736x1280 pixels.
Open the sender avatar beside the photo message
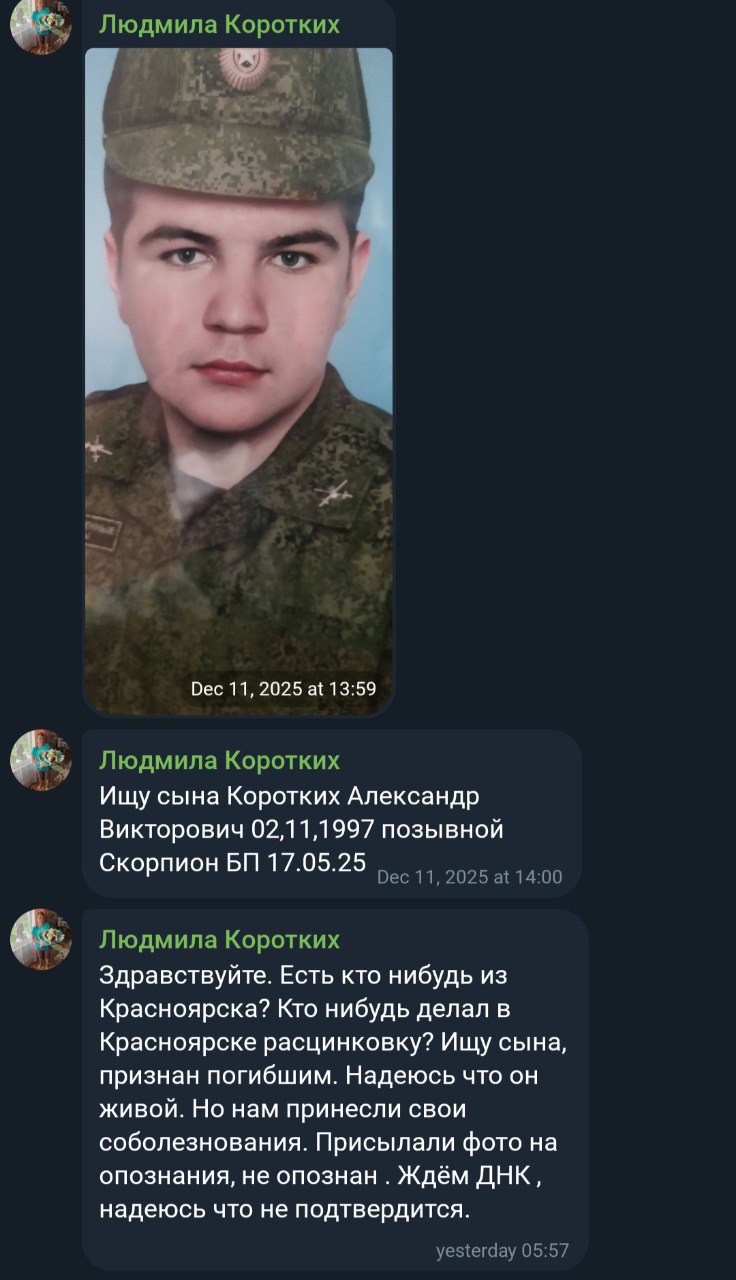pos(40,24)
